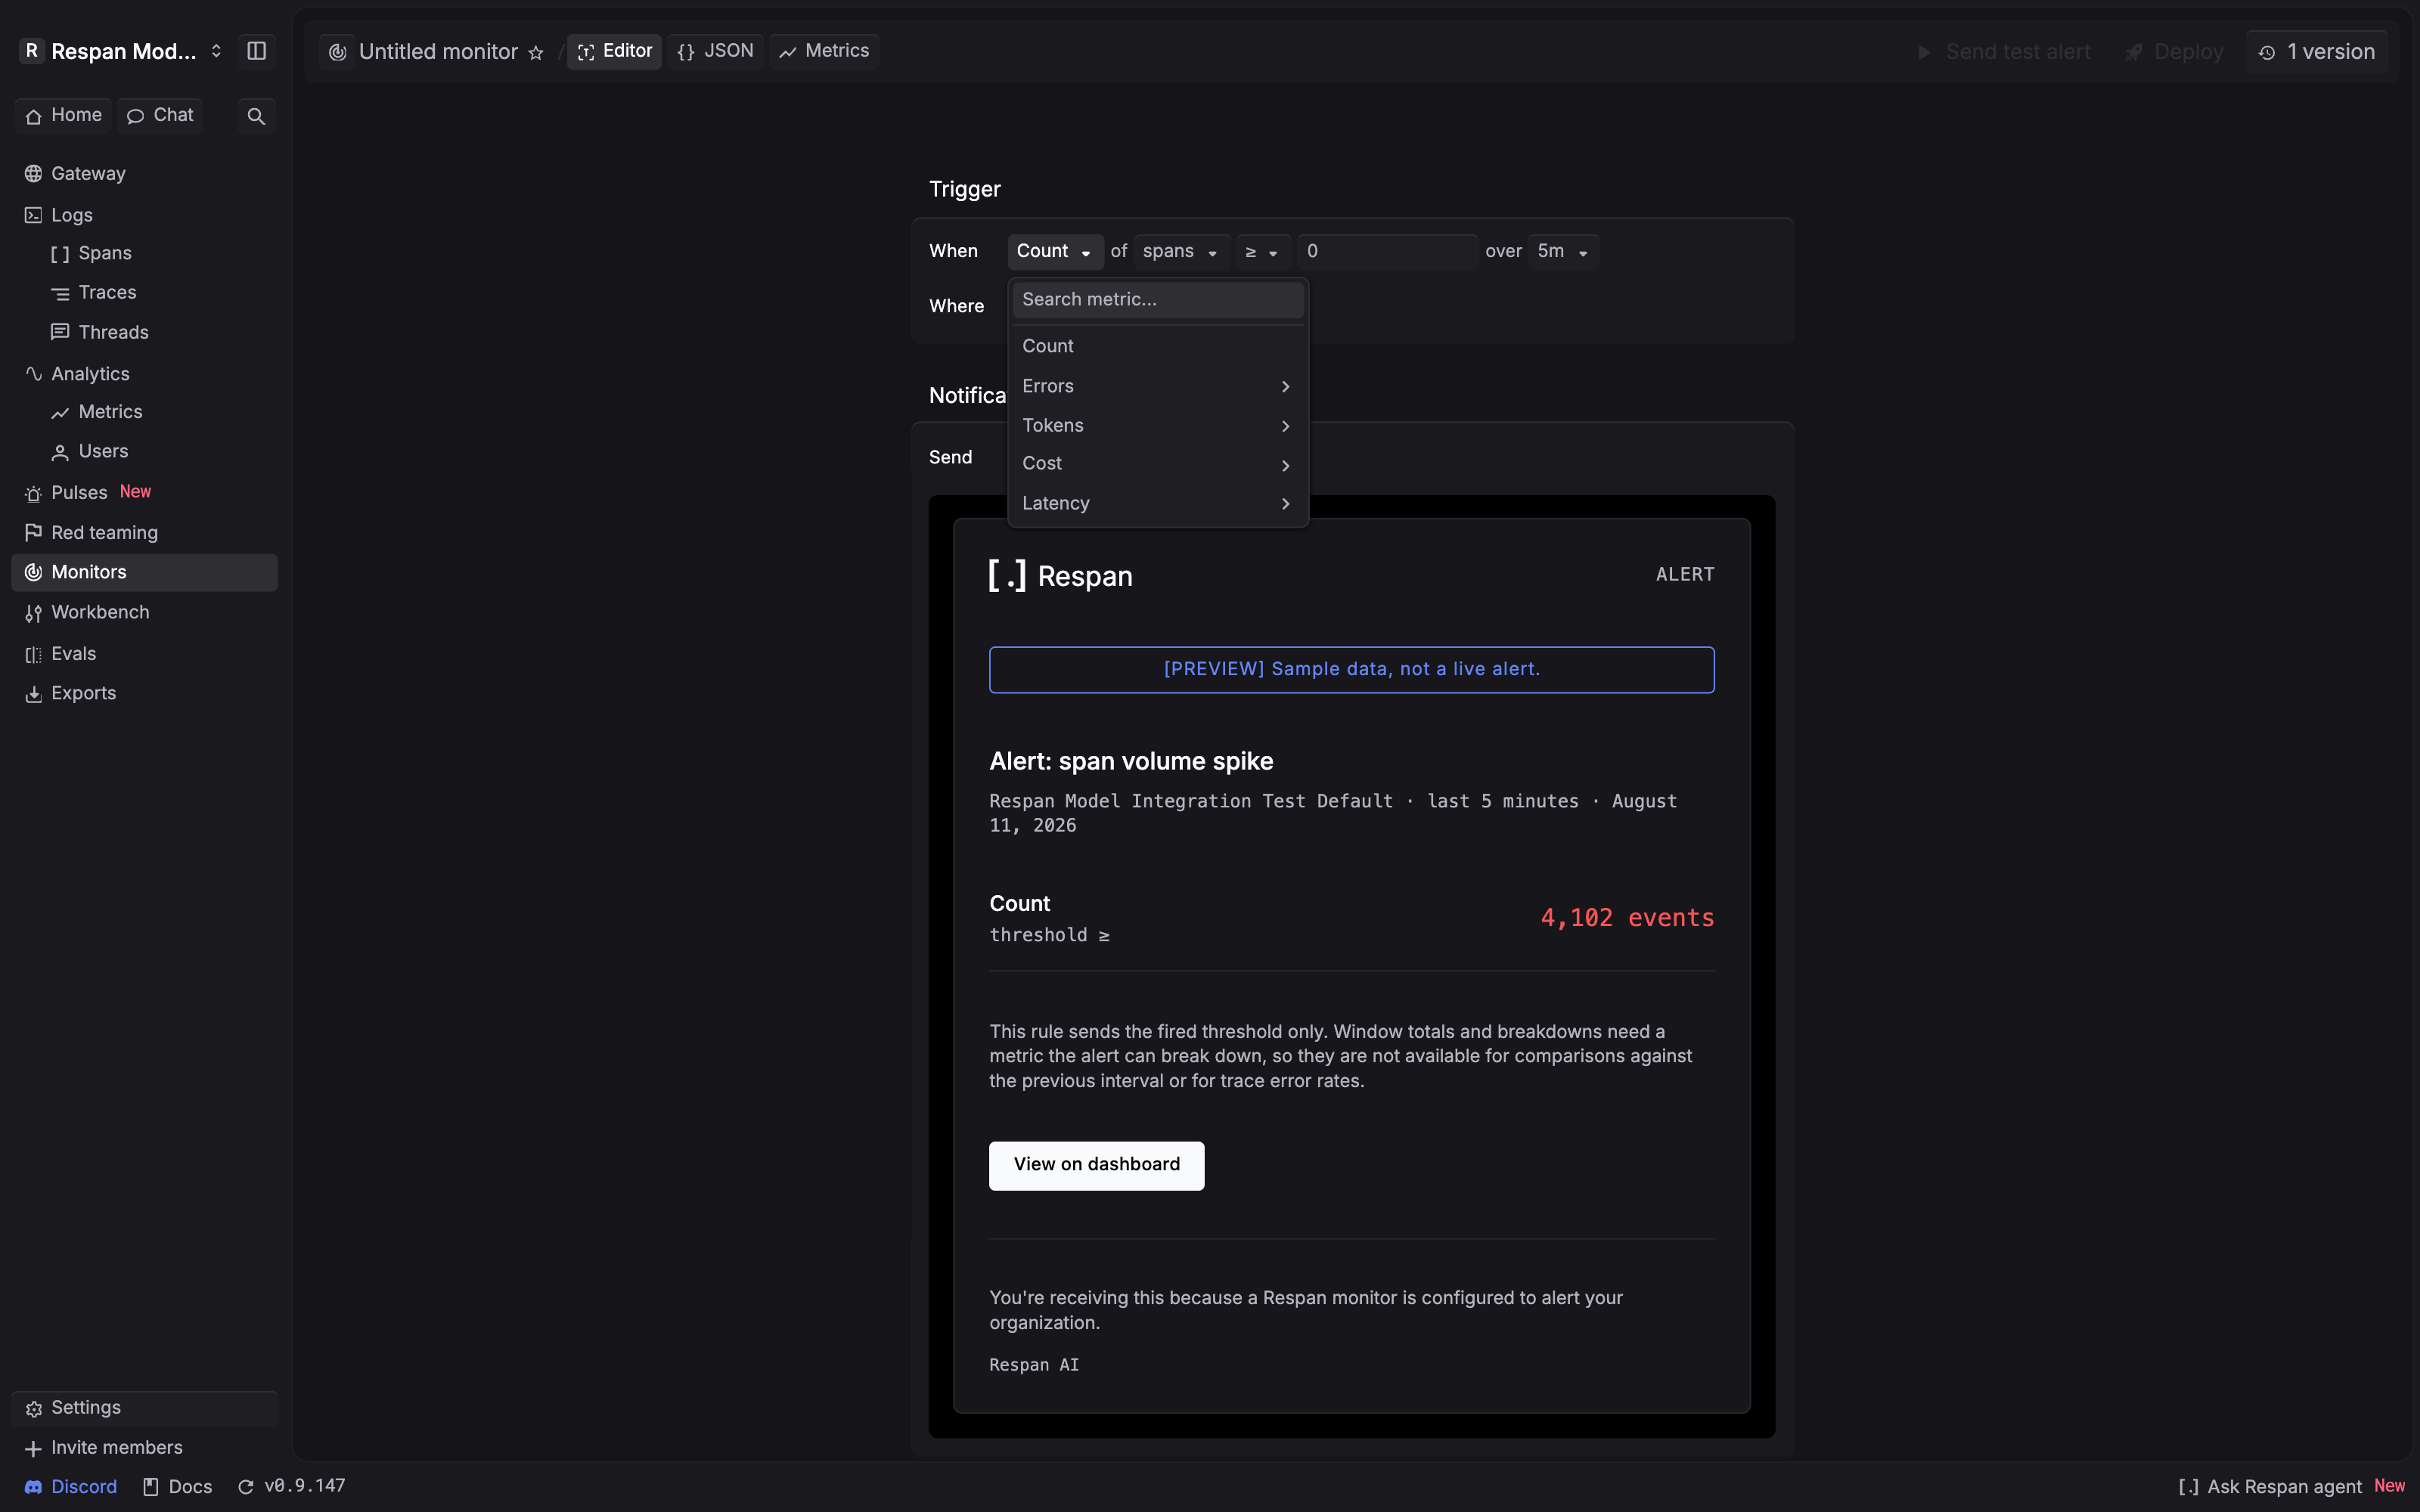Star the Untitled monitor
The image size is (2420, 1512).
[x=536, y=53]
